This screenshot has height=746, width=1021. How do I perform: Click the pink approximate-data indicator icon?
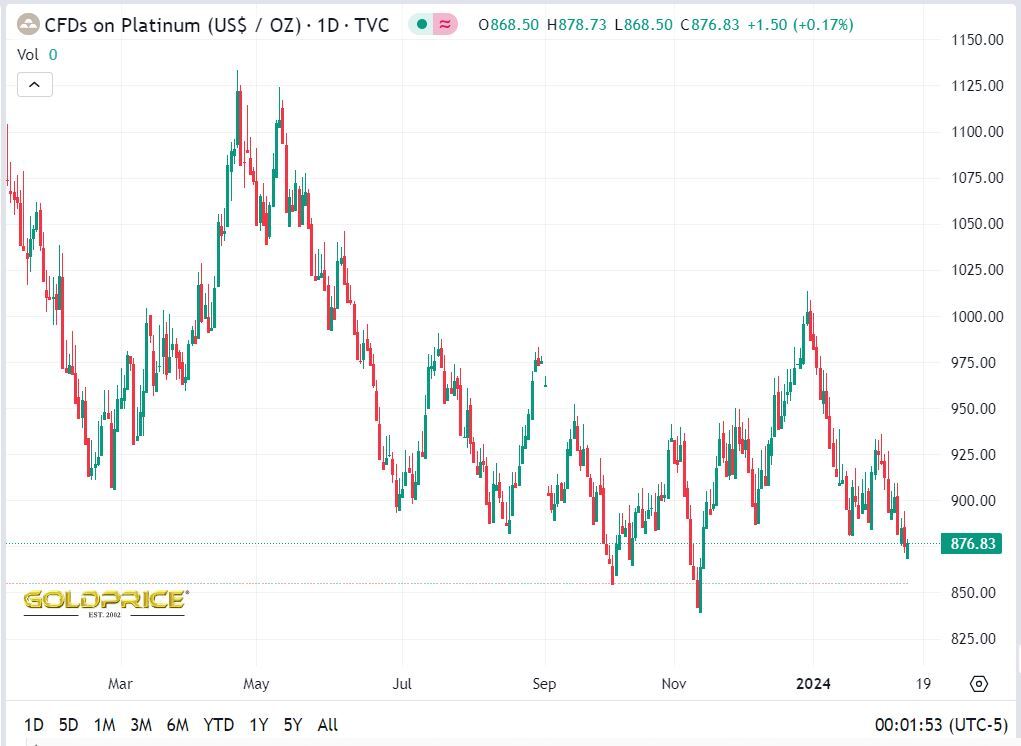pyautogui.click(x=445, y=25)
